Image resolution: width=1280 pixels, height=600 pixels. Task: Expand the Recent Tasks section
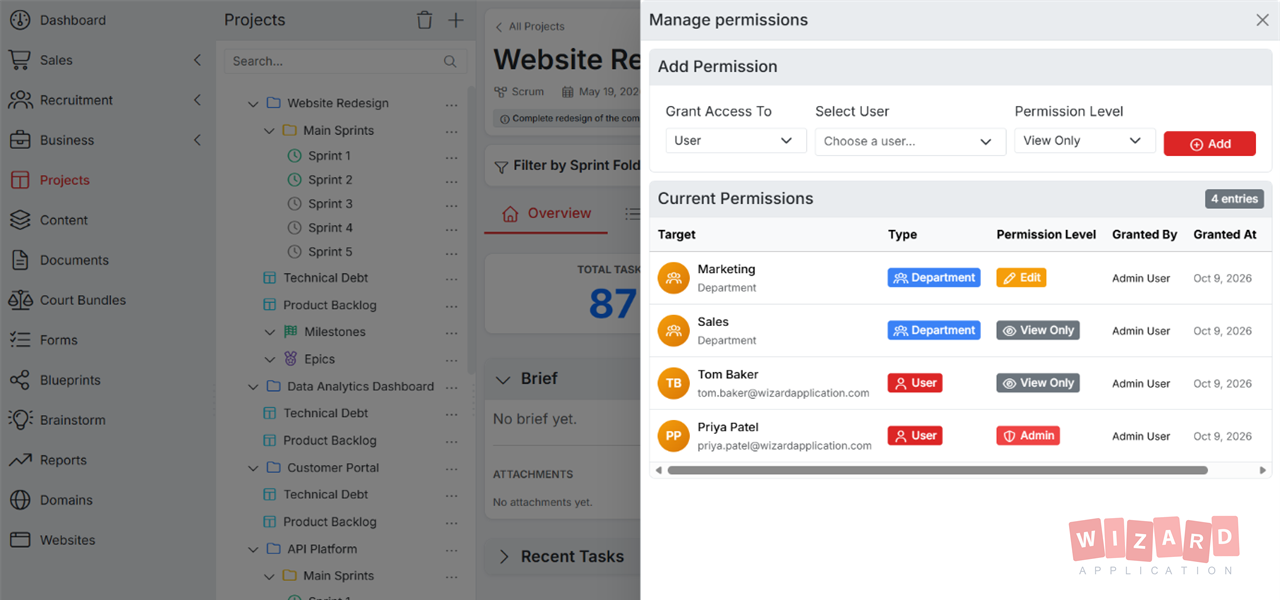pyautogui.click(x=504, y=557)
